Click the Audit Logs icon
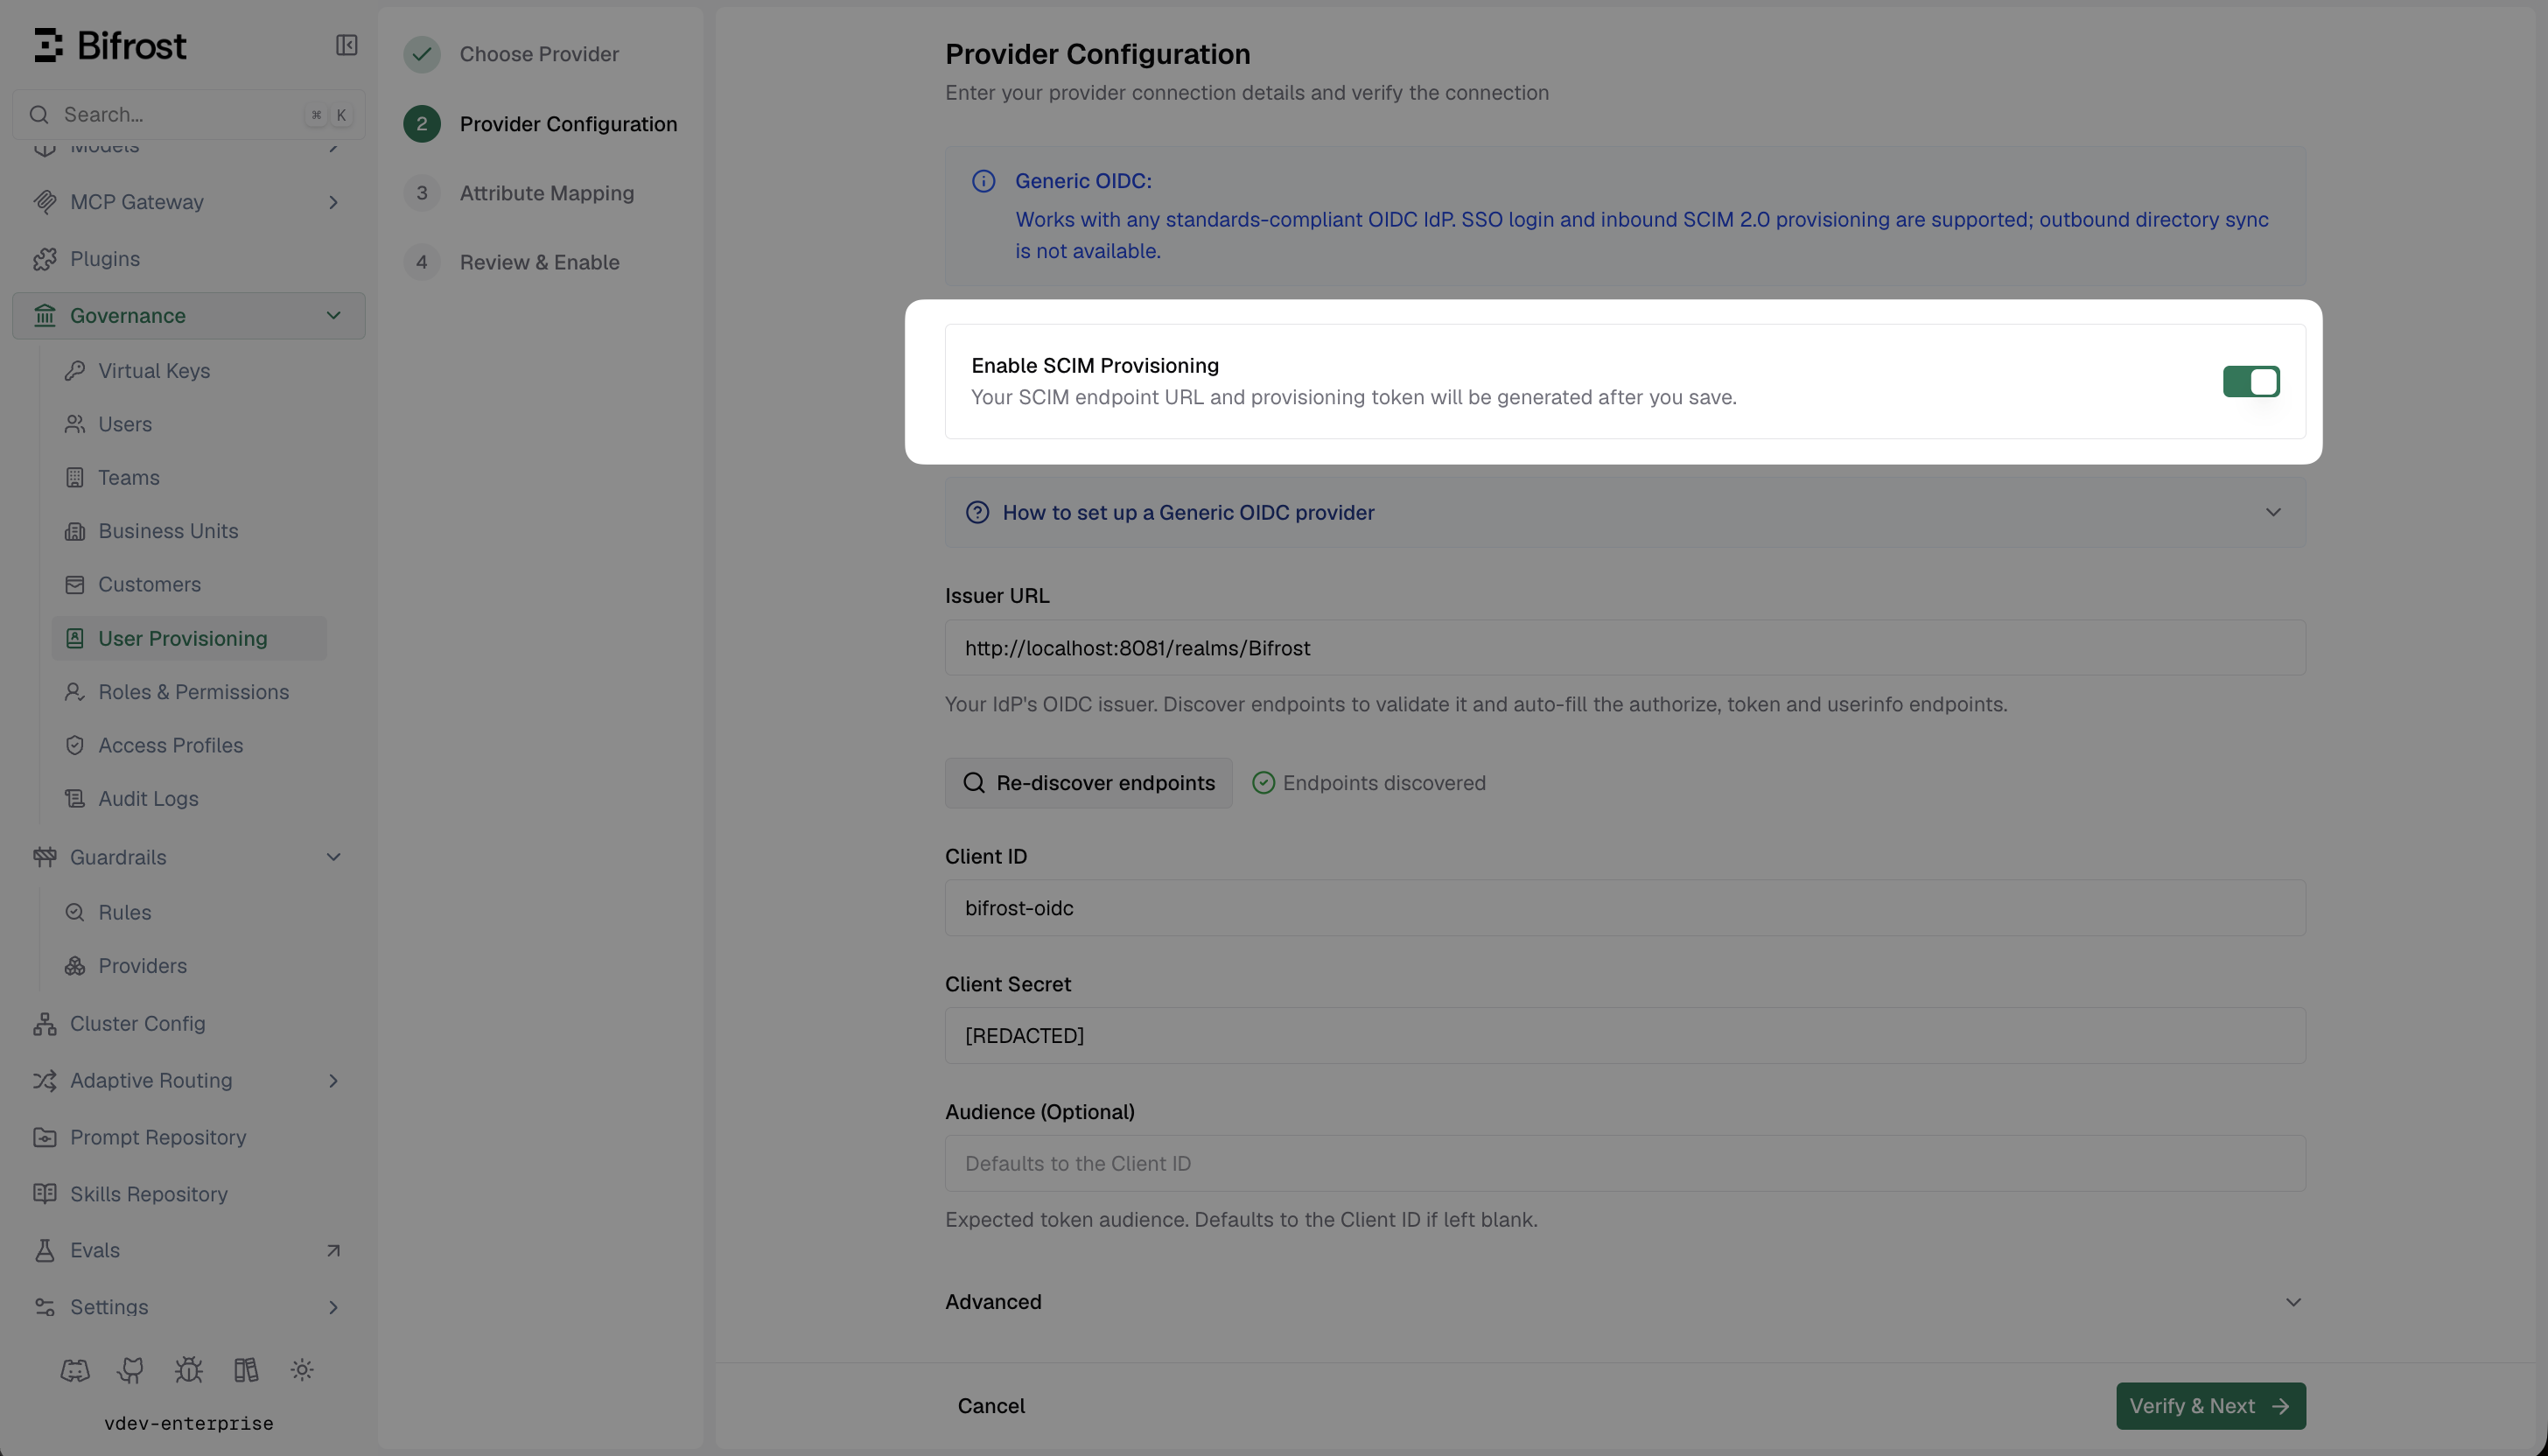The height and width of the screenshot is (1456, 2548). click(x=75, y=799)
